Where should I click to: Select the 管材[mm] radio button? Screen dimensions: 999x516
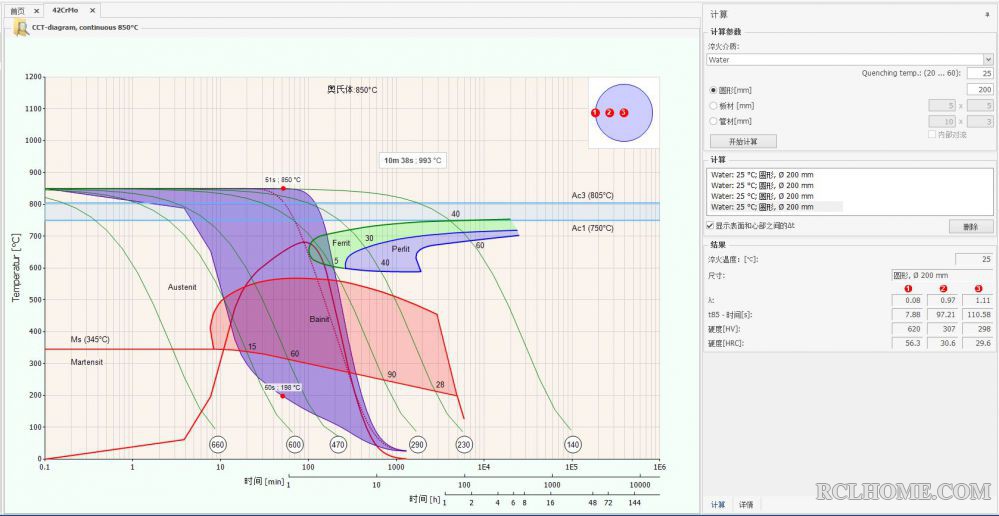714,121
